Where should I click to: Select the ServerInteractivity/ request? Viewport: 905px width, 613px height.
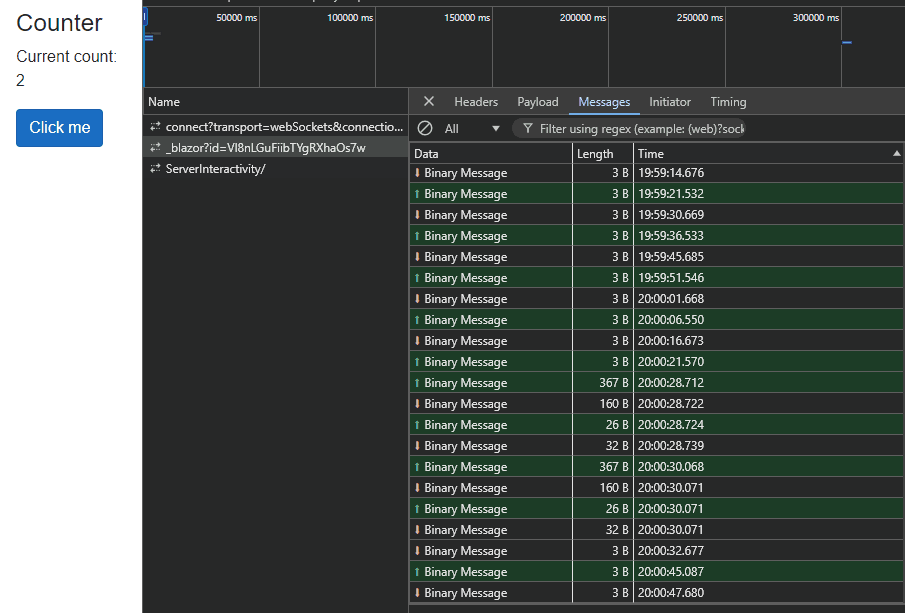point(215,169)
